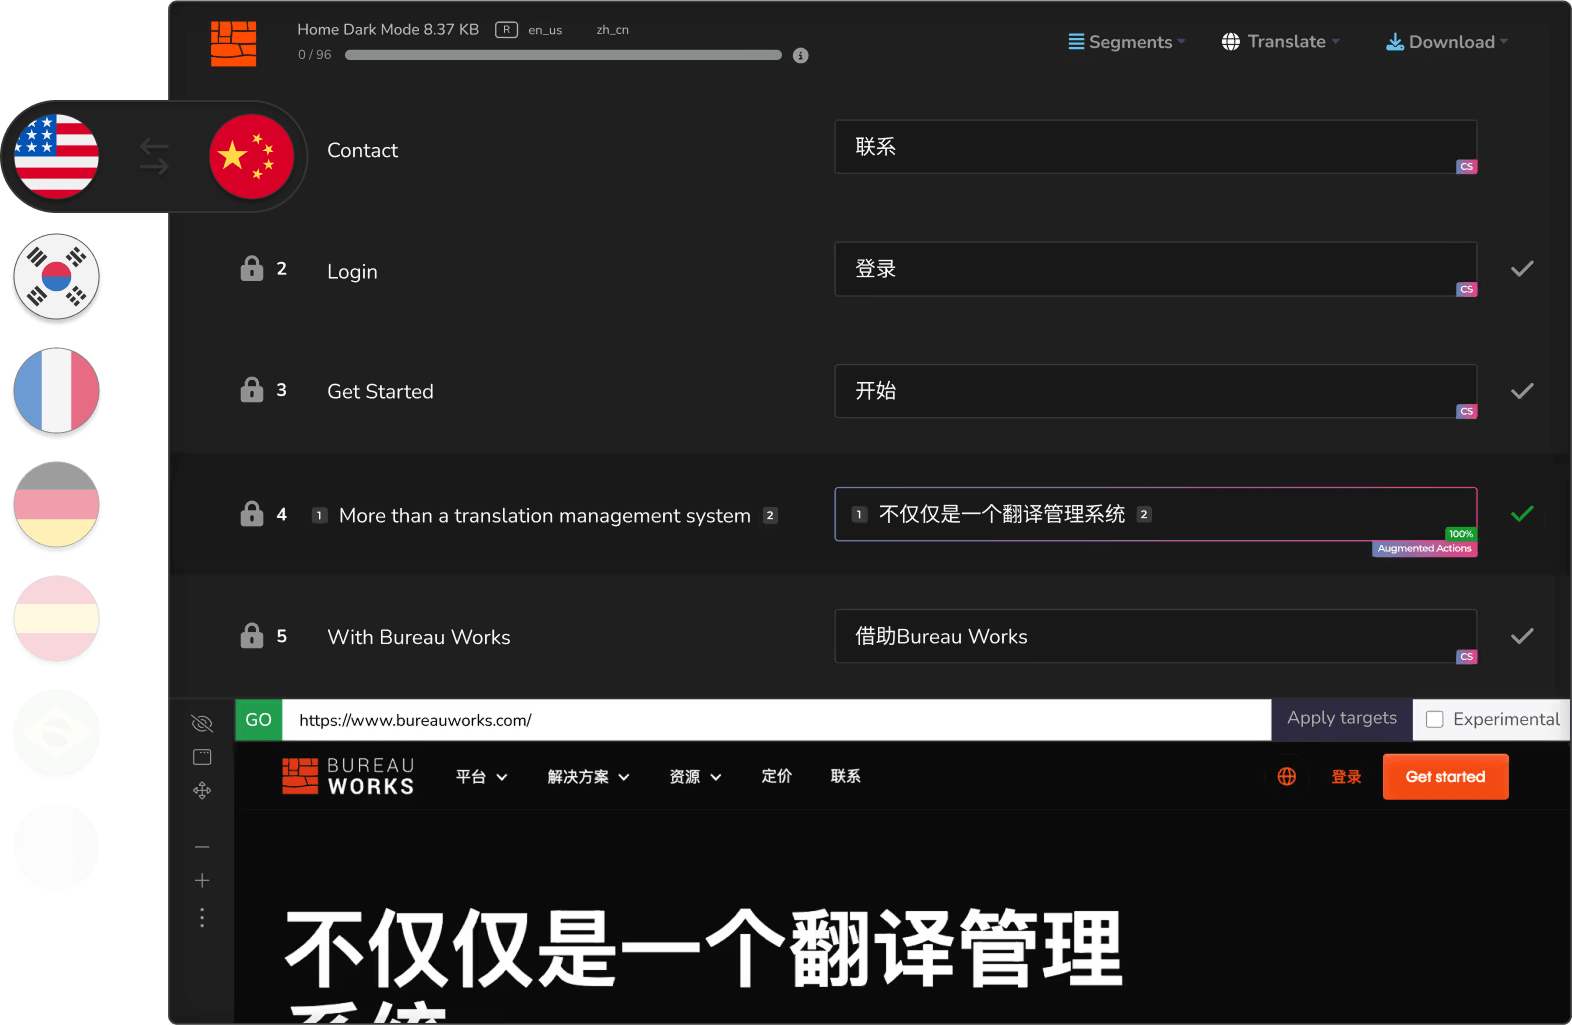Open the vertical three-dots menu in preview sidebar

202,918
